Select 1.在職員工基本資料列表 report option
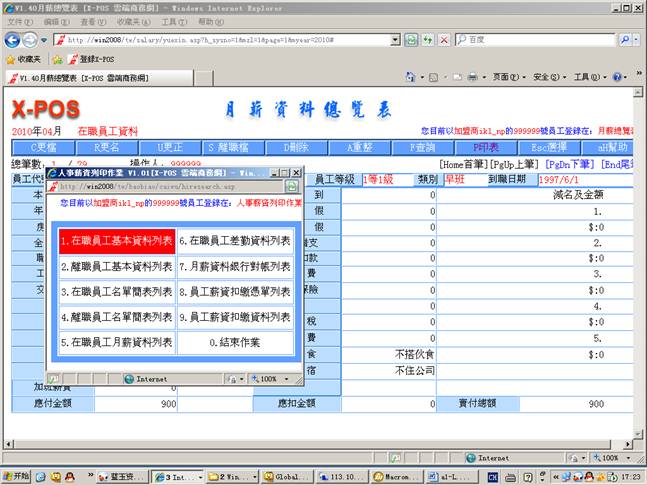The image size is (647, 485). (x=116, y=241)
